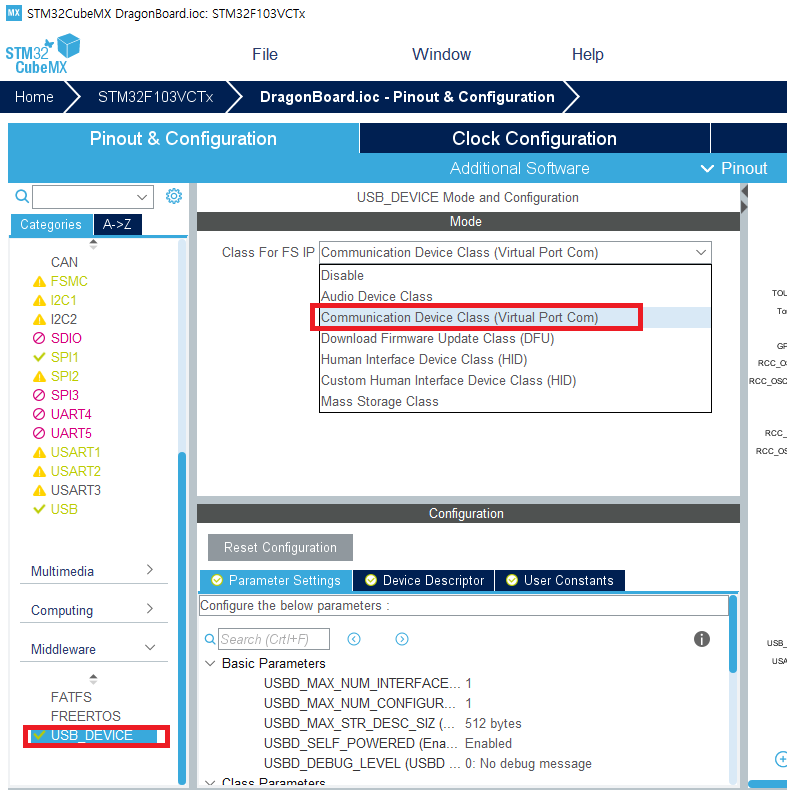Screen dimensions: 787x795
Task: Click DragonBoard.ioc breadcrumb item
Action: pyautogui.click(x=407, y=97)
